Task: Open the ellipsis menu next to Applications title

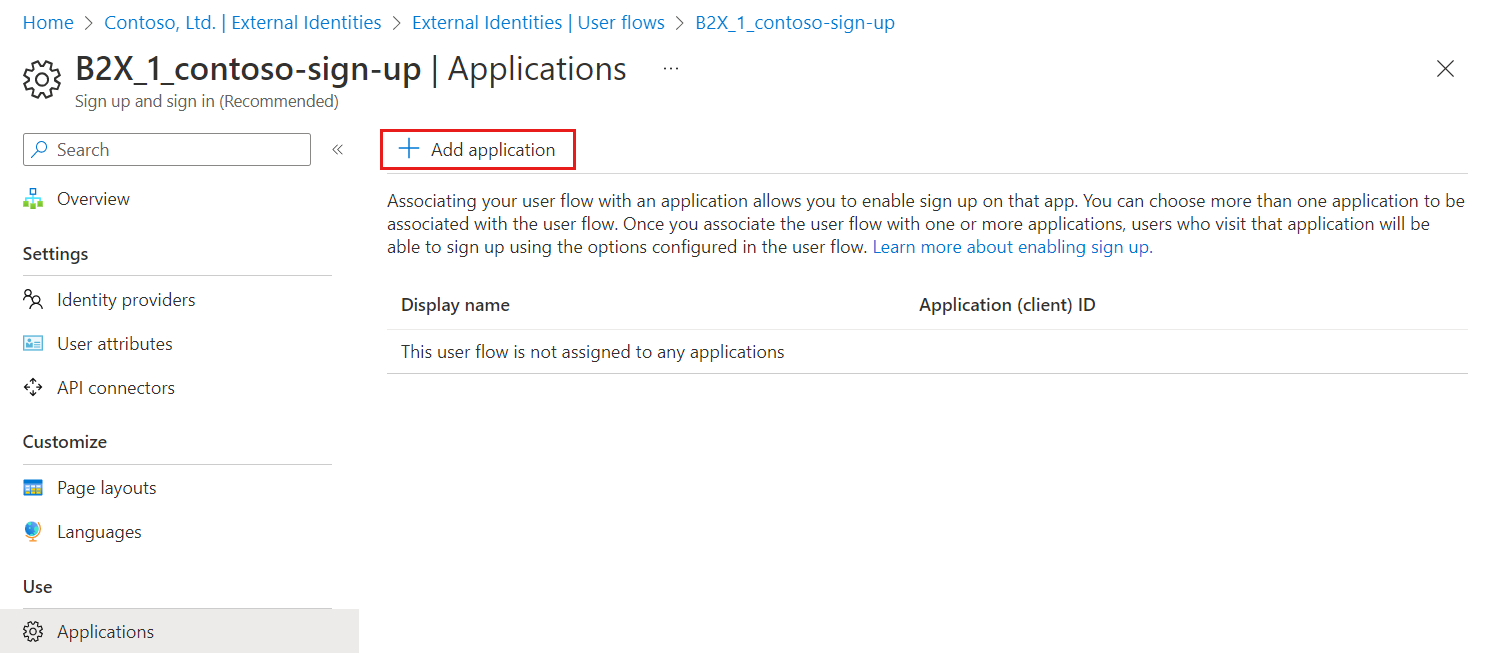Action: click(670, 68)
